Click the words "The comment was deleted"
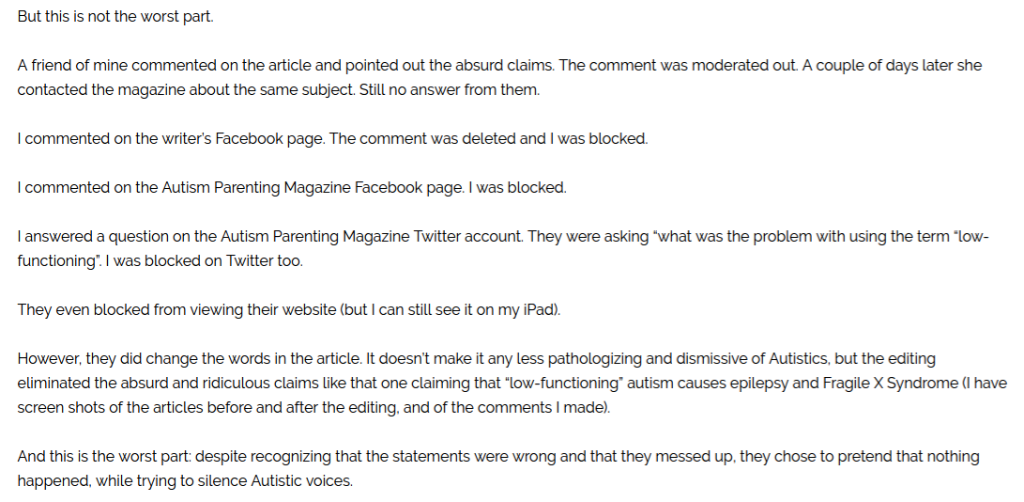Image resolution: width=1024 pixels, height=502 pixels. [x=410, y=139]
